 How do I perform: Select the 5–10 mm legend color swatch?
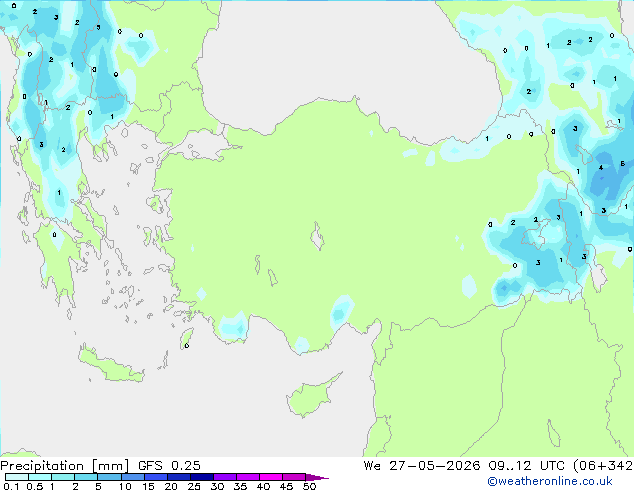point(109,477)
